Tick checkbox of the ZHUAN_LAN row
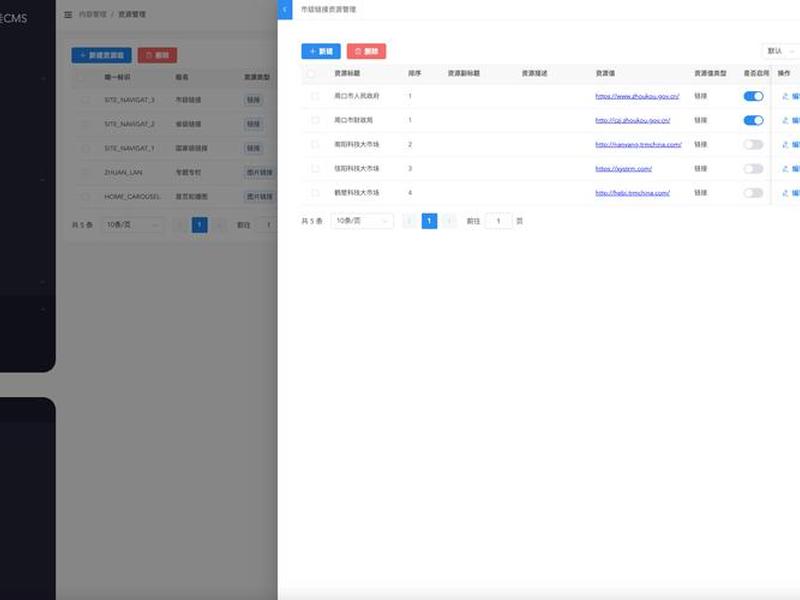Screen dimensions: 800x600 pos(85,172)
